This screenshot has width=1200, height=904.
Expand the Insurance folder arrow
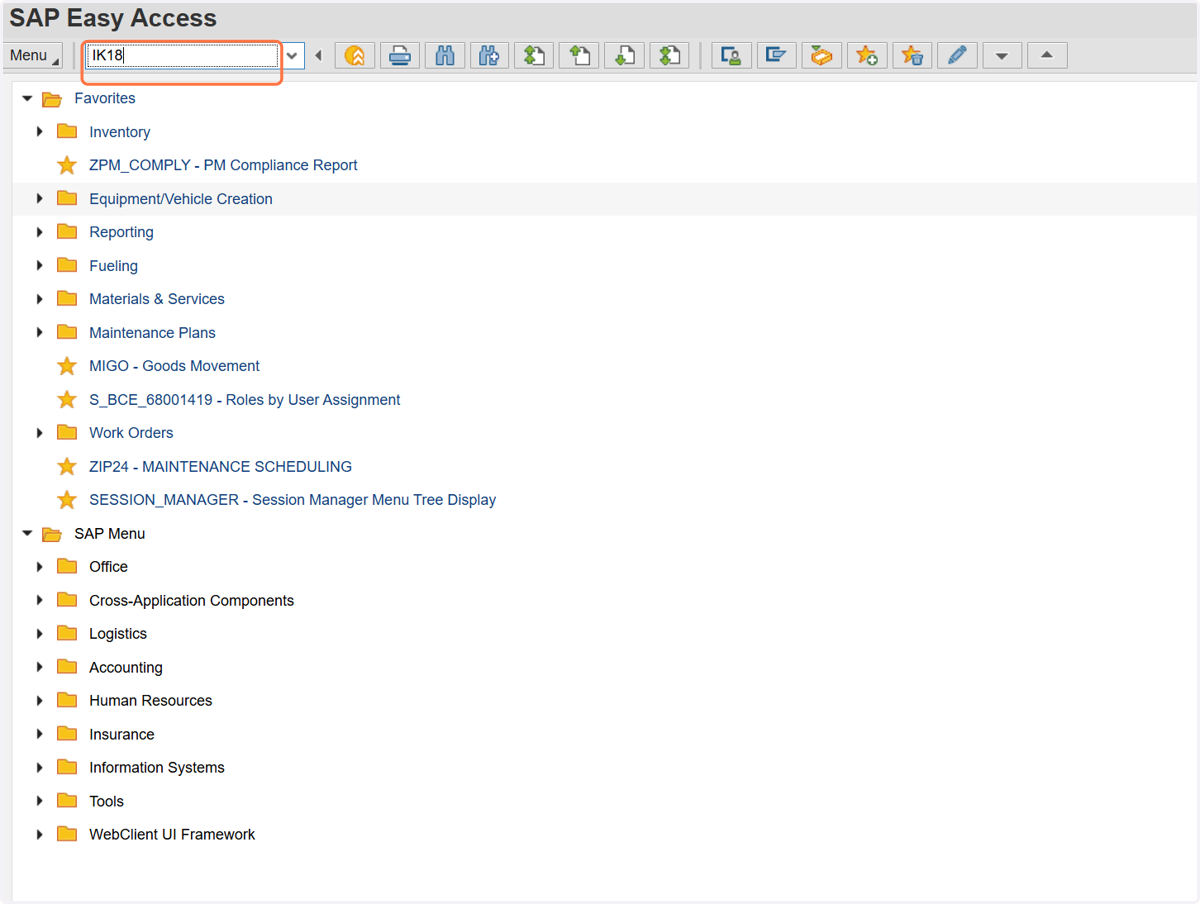tap(40, 735)
